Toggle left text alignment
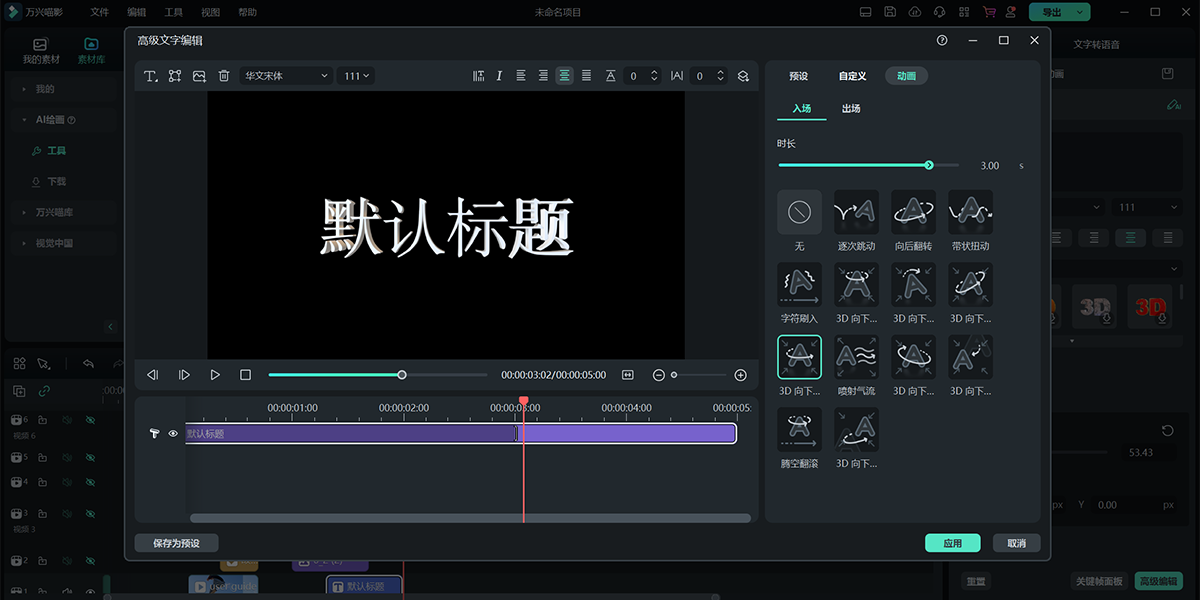1200x600 pixels. tap(521, 75)
